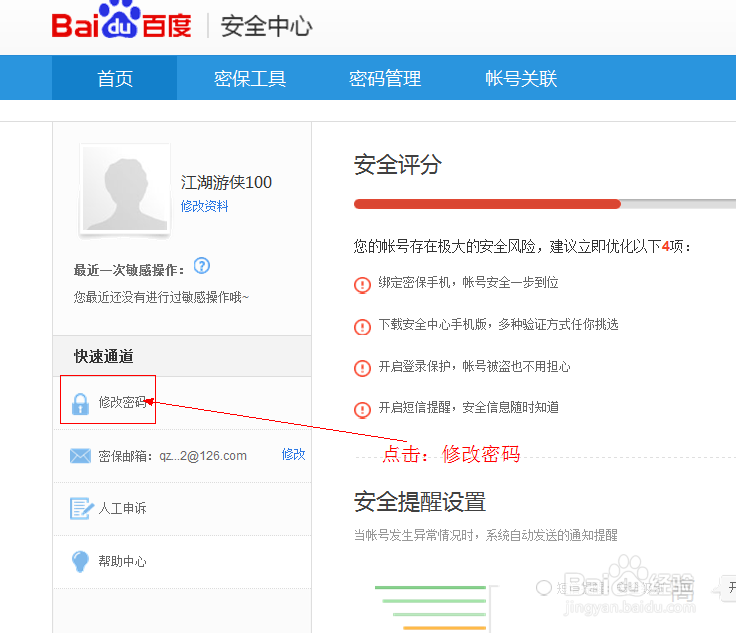This screenshot has height=633, width=736.
Task: Click the user avatar picture
Action: [125, 190]
